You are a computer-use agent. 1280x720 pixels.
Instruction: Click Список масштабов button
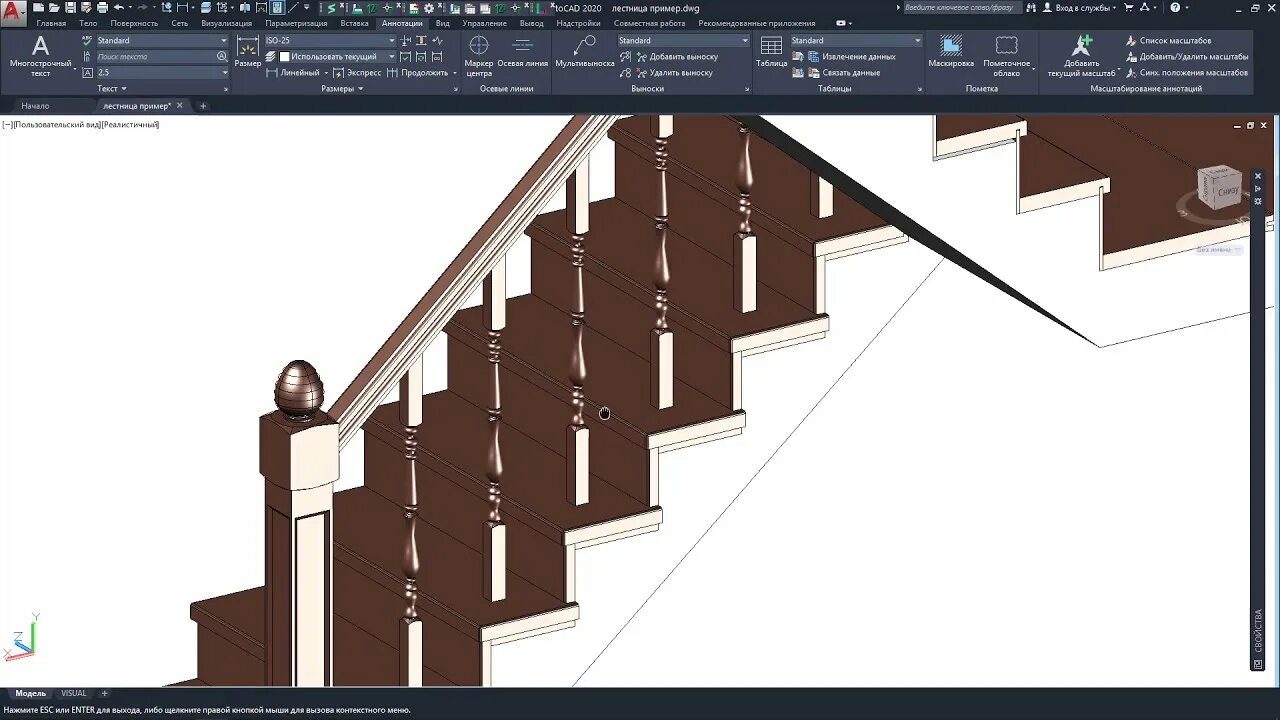pos(1168,40)
